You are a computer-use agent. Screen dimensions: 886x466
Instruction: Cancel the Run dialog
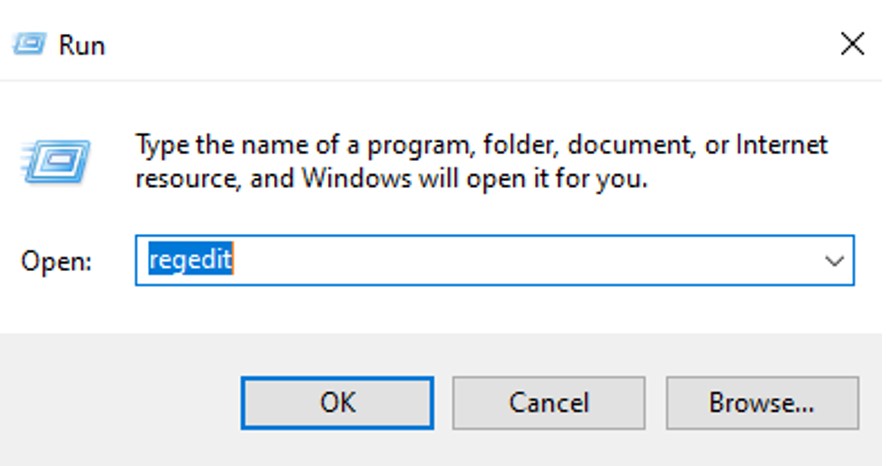tap(547, 402)
